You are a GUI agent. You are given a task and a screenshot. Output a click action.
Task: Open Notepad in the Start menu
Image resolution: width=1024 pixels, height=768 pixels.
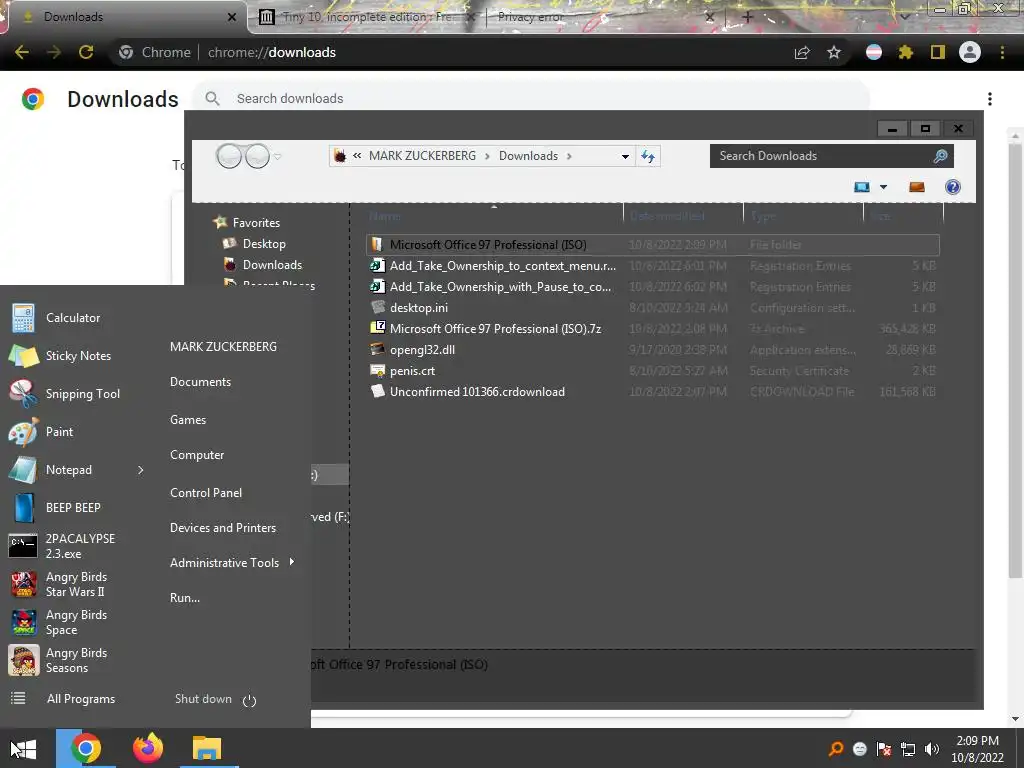(x=69, y=470)
